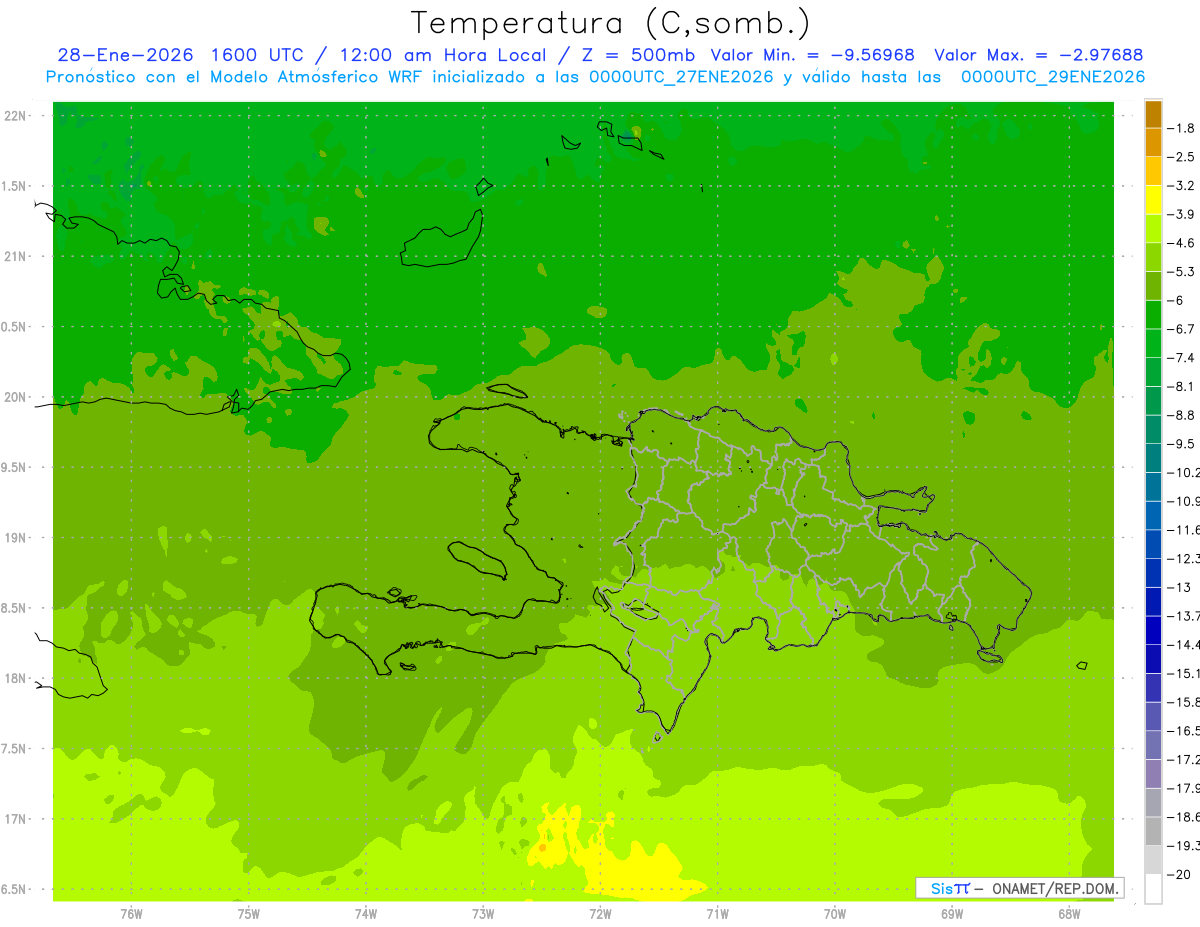Click the title "Temperatura (C,somb.)"
Screen dimensions: 1200x927
pyautogui.click(x=611, y=24)
